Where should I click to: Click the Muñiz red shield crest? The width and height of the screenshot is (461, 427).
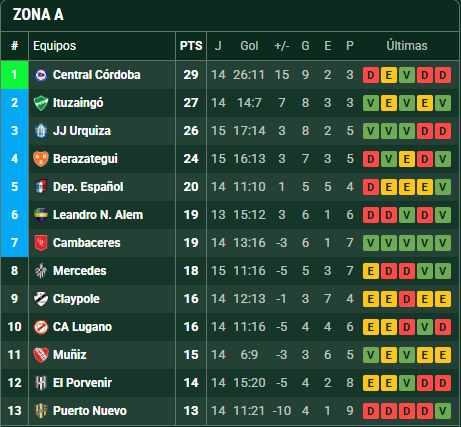coord(41,355)
